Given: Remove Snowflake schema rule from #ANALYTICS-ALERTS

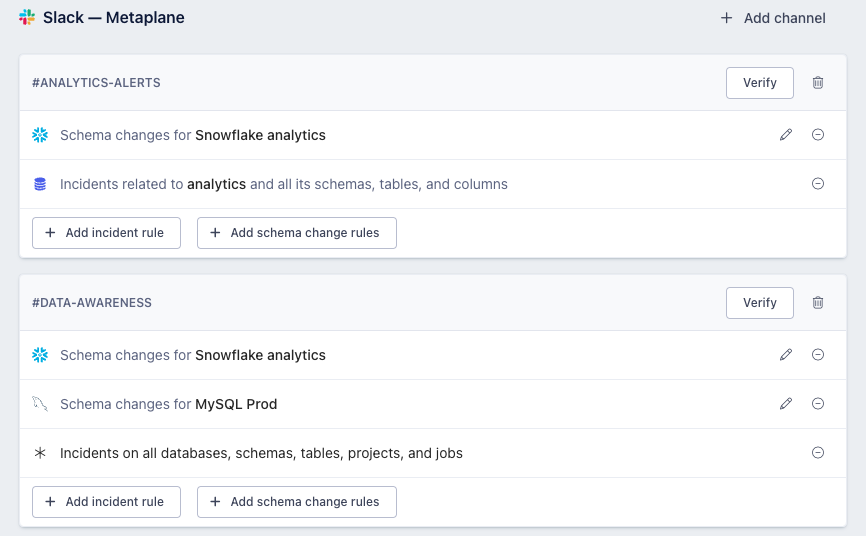Looking at the screenshot, I should coord(818,135).
